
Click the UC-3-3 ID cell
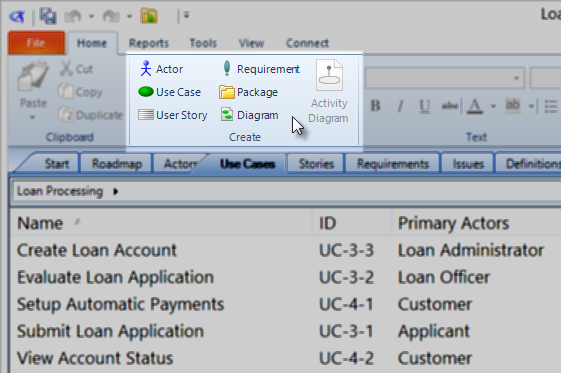346,250
